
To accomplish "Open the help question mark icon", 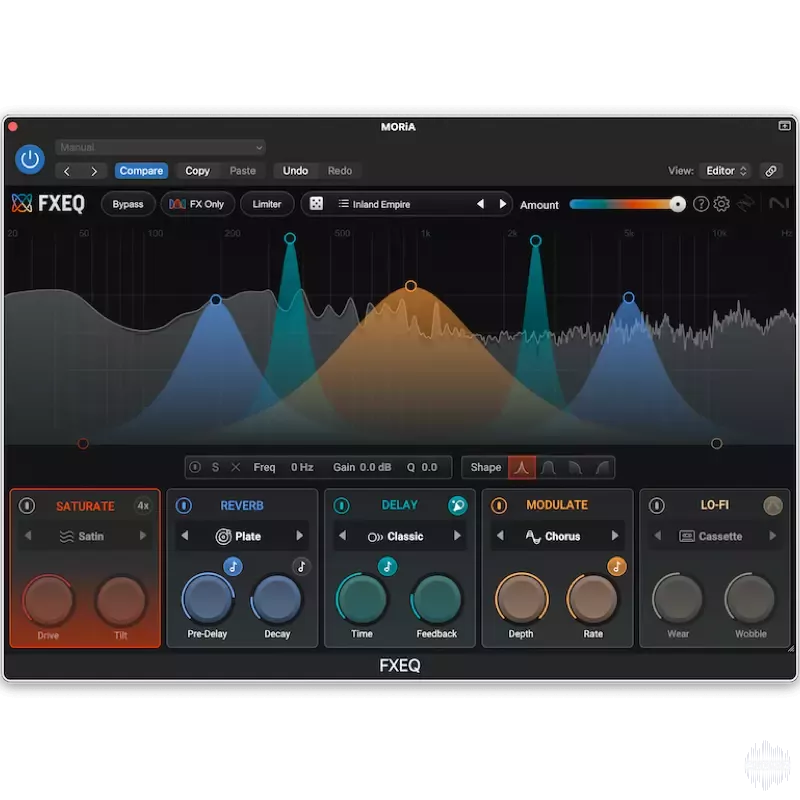I will coord(701,204).
